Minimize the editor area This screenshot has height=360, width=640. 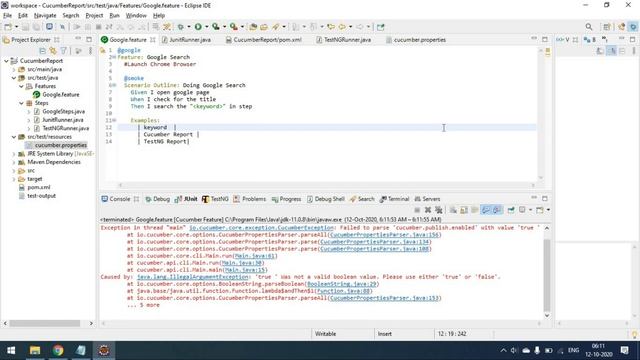(534, 39)
